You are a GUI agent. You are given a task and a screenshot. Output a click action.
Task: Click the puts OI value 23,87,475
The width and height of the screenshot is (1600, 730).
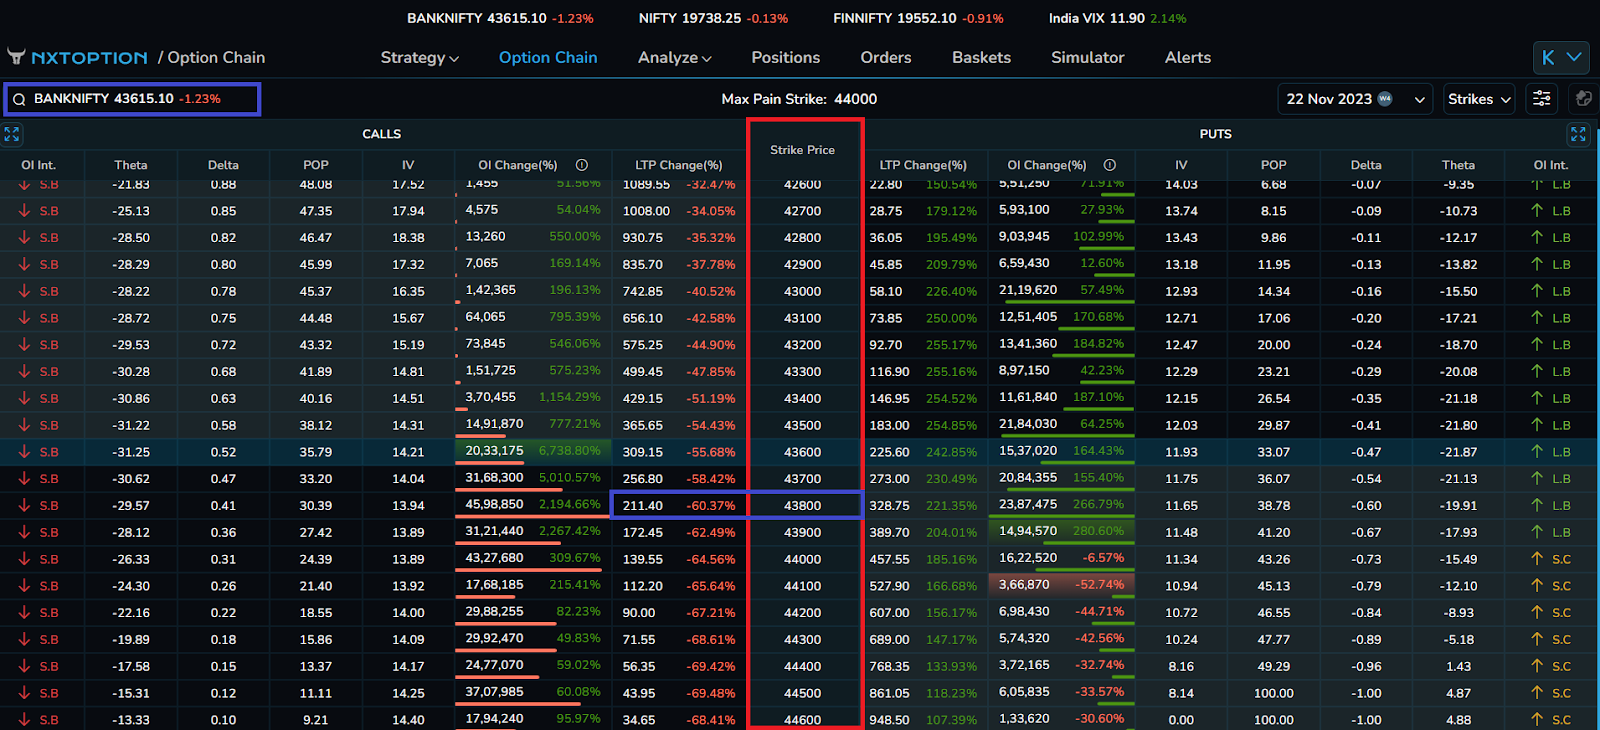(1028, 504)
